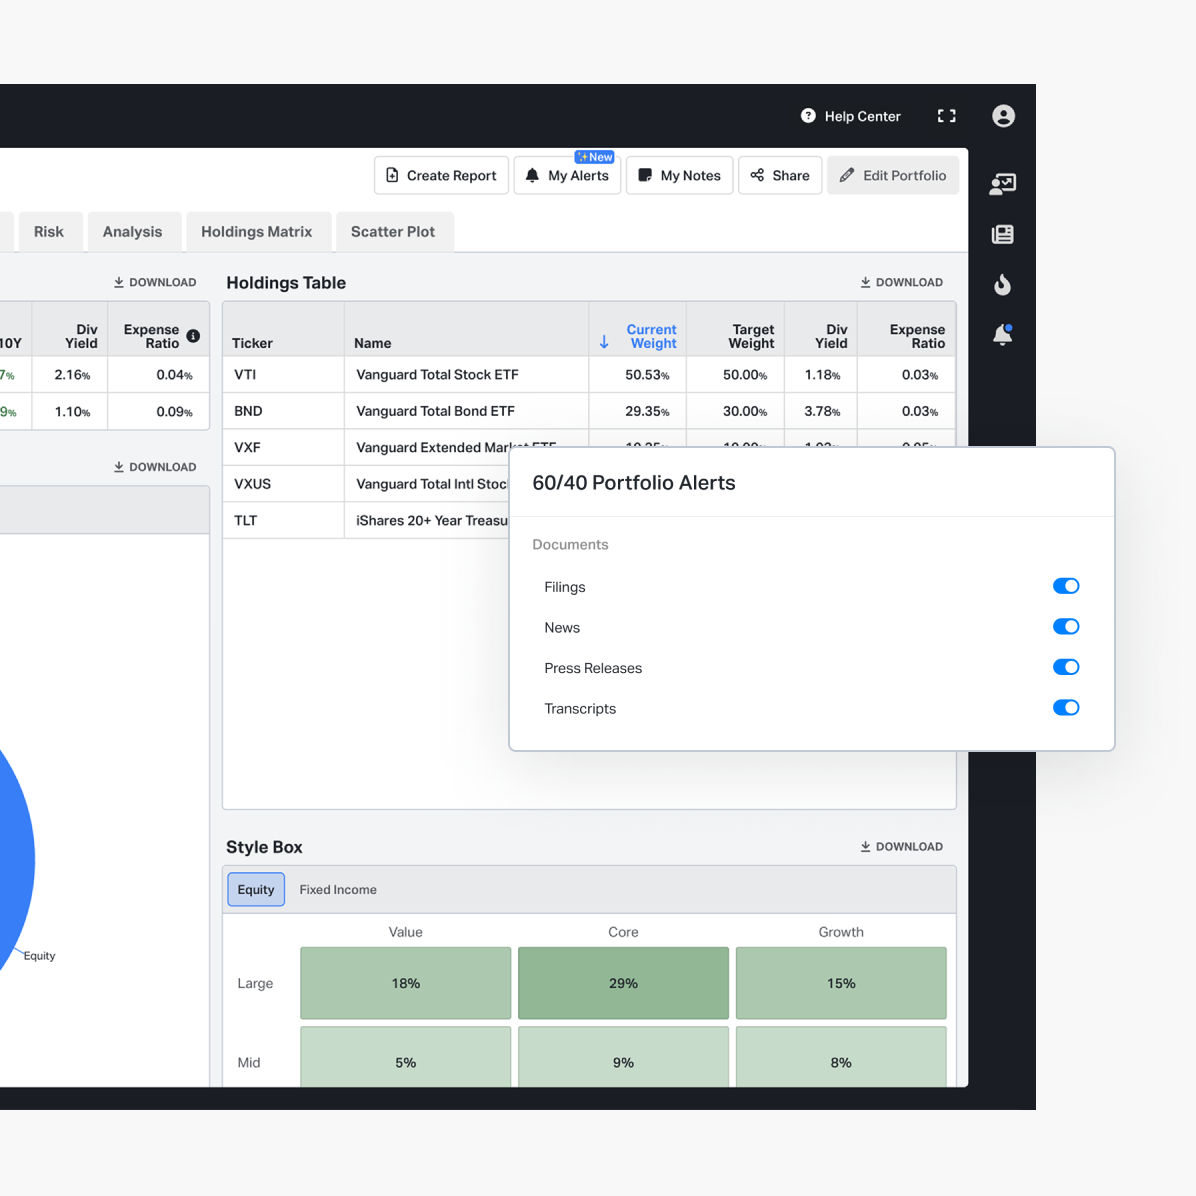Screen dimensions: 1196x1196
Task: Disable Transcripts alerts toggle
Action: pos(1065,708)
